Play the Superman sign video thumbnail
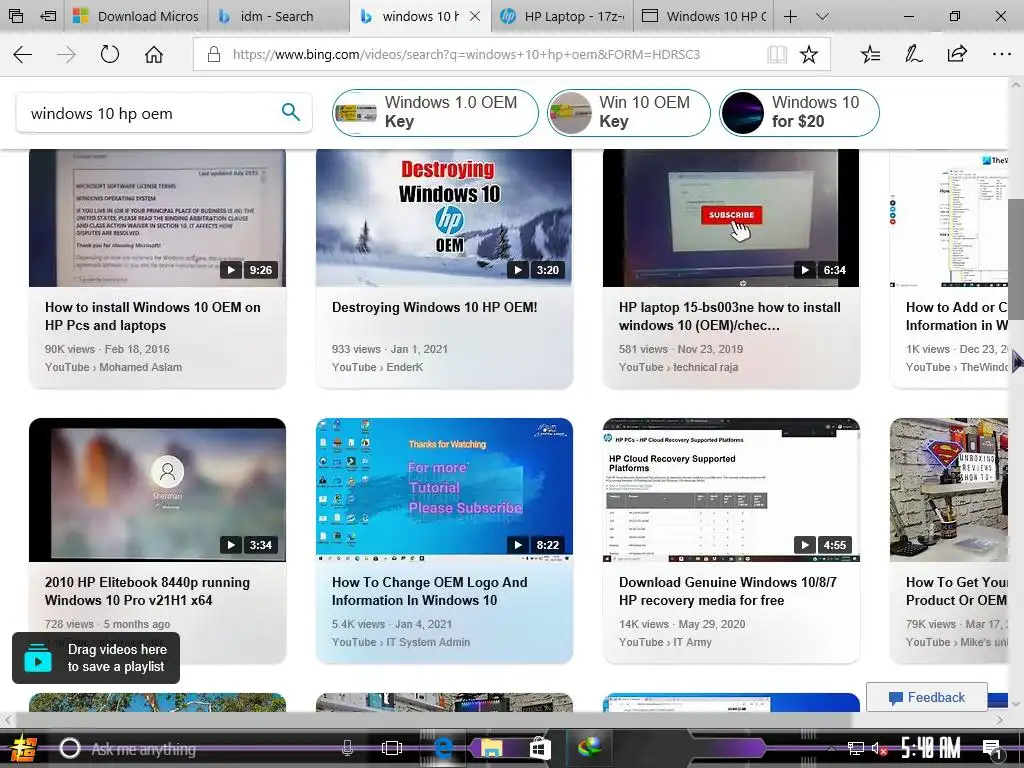 (x=949, y=490)
